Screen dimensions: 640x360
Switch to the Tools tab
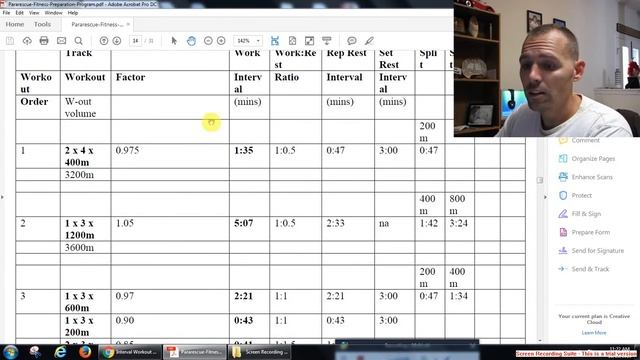pos(42,24)
